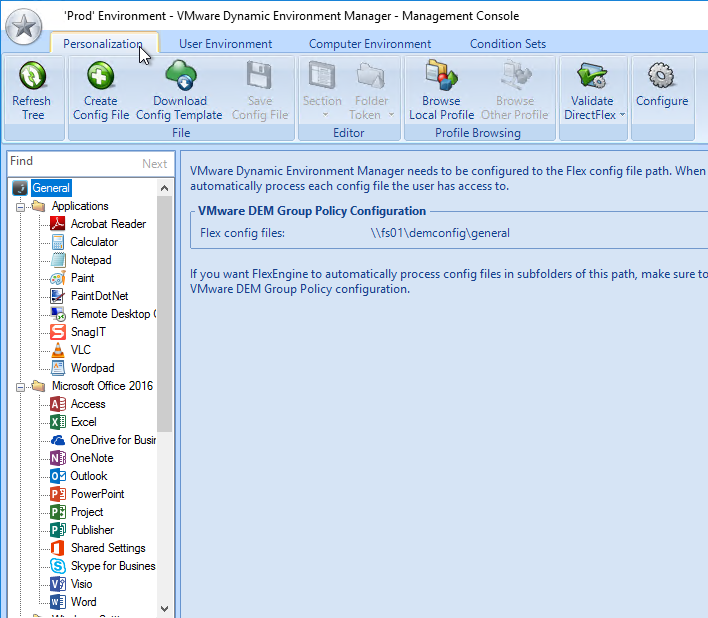
Task: Select the Microsoft Office 2016 folder icon
Action: pos(38,386)
